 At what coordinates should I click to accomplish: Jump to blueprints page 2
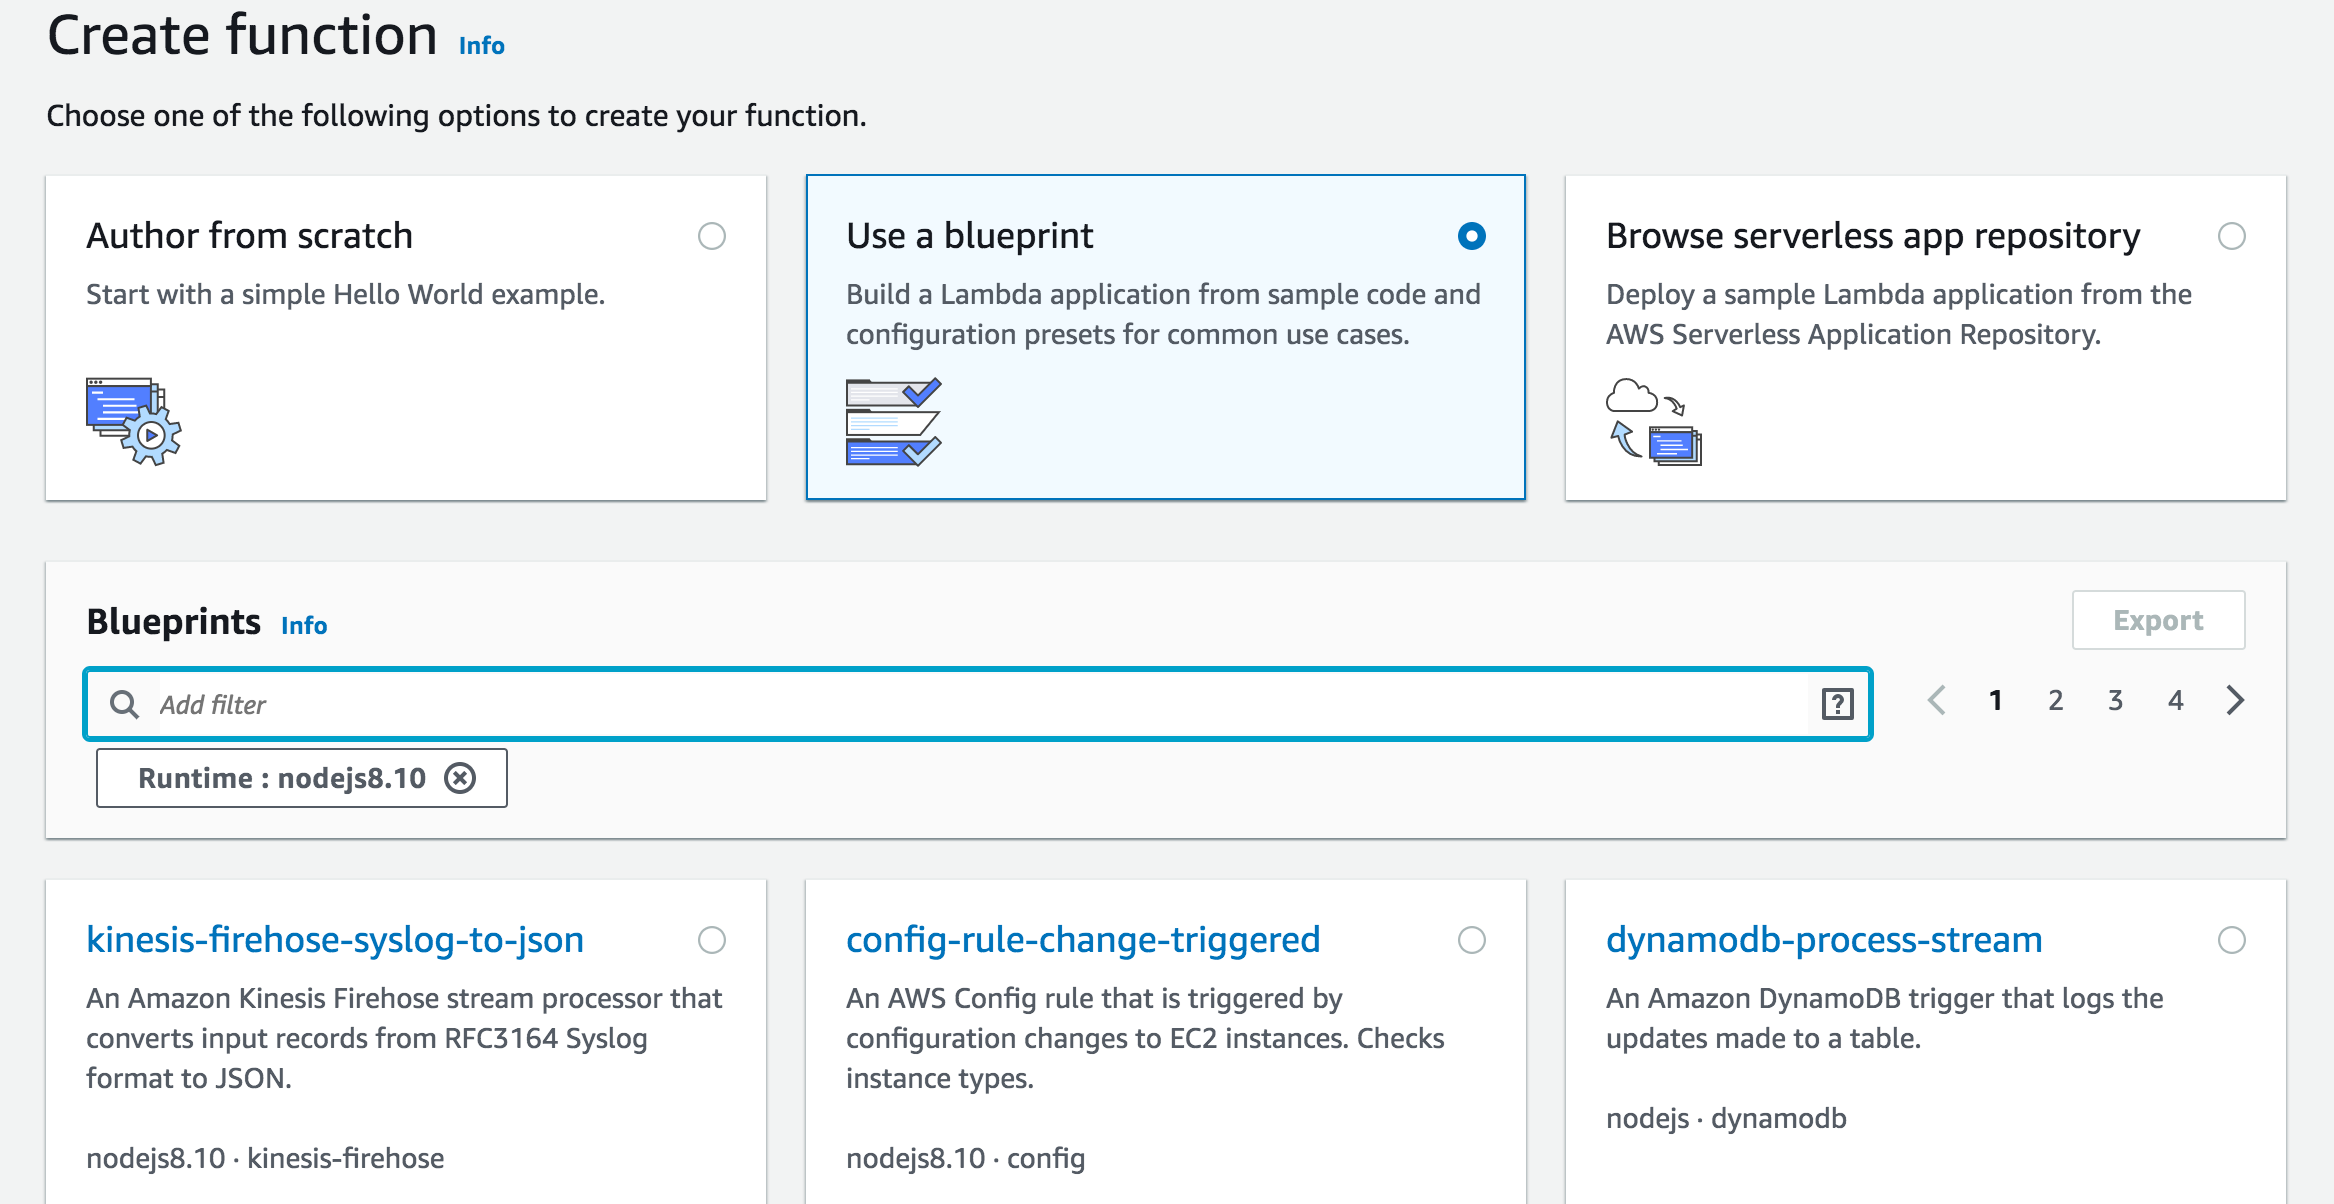tap(2056, 700)
